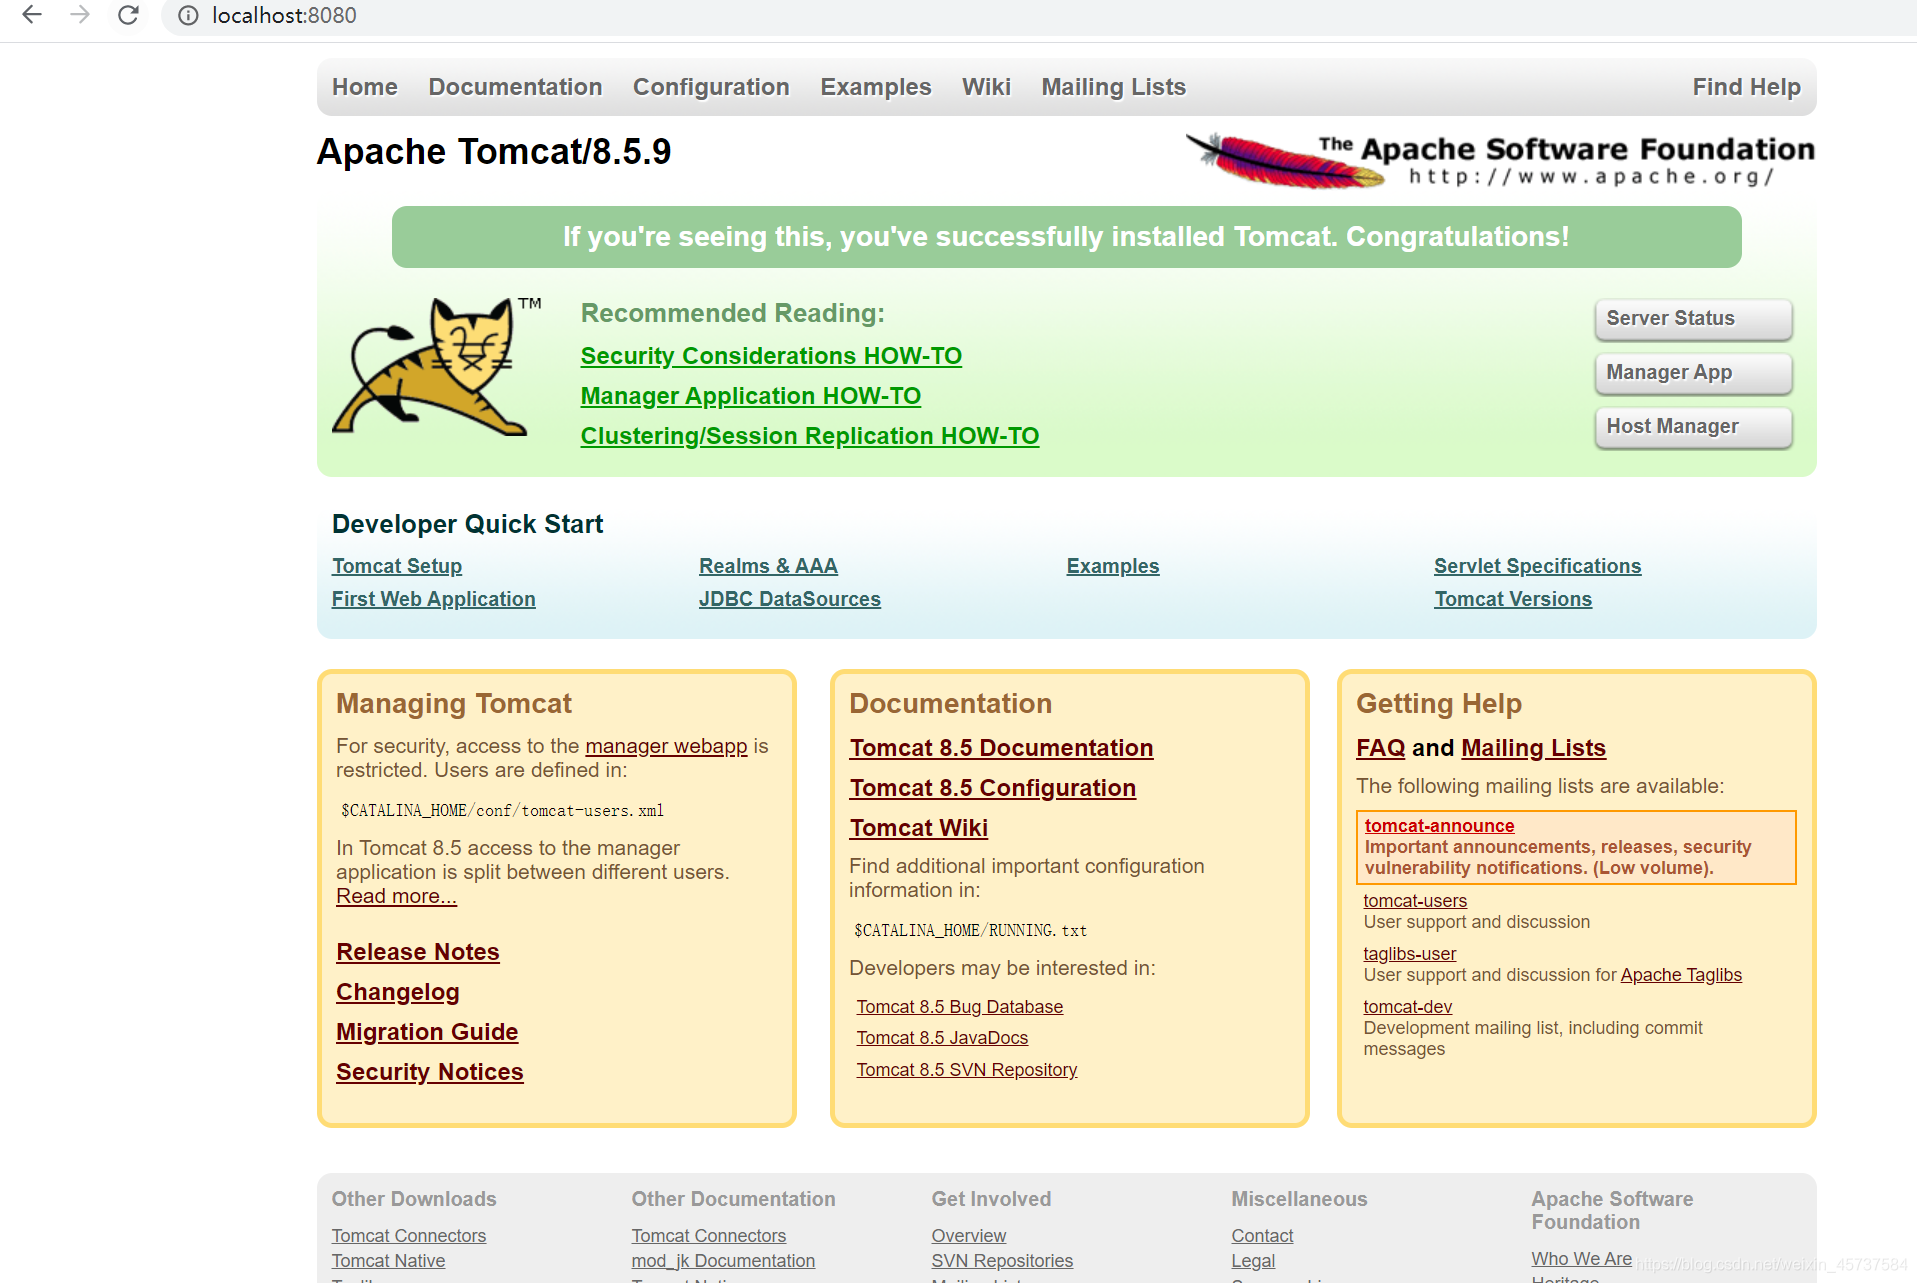
Task: Open the tomcat-announce mailing list link
Action: (1439, 826)
